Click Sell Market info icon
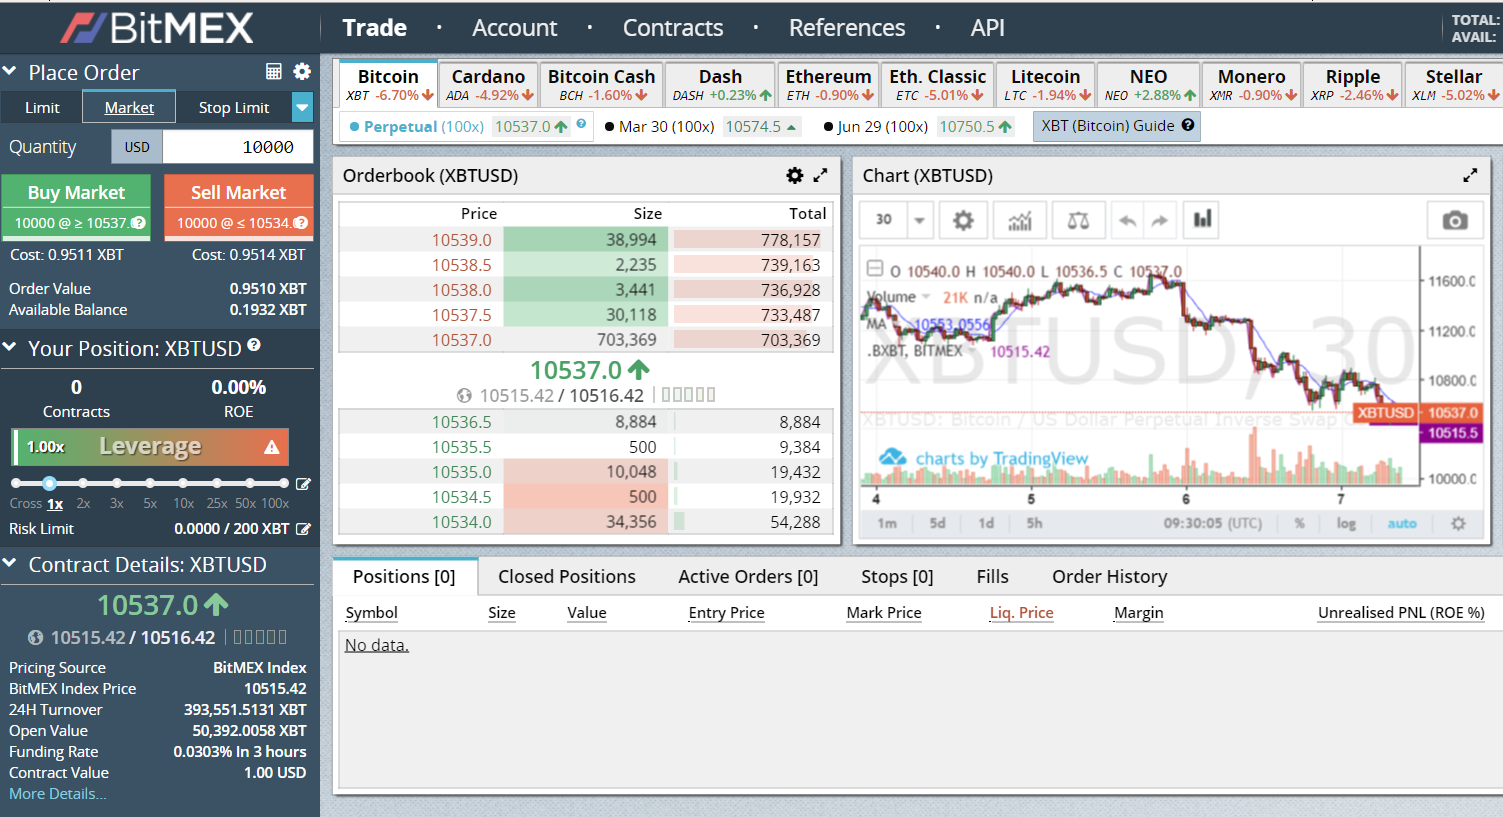 (300, 223)
